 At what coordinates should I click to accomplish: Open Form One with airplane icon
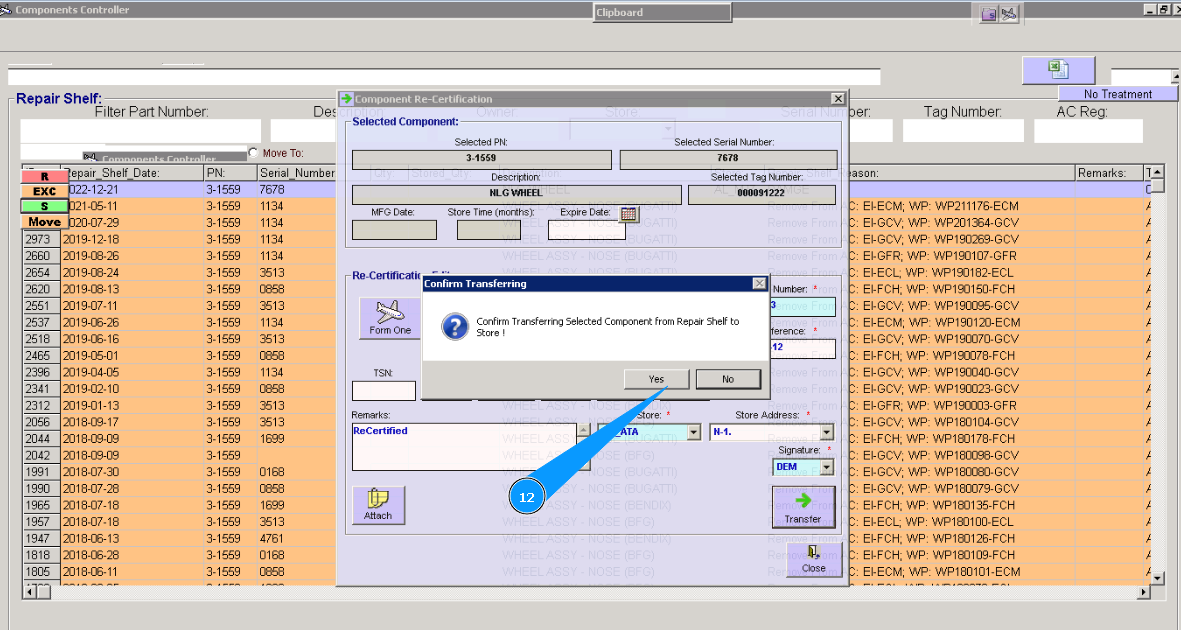[x=390, y=317]
